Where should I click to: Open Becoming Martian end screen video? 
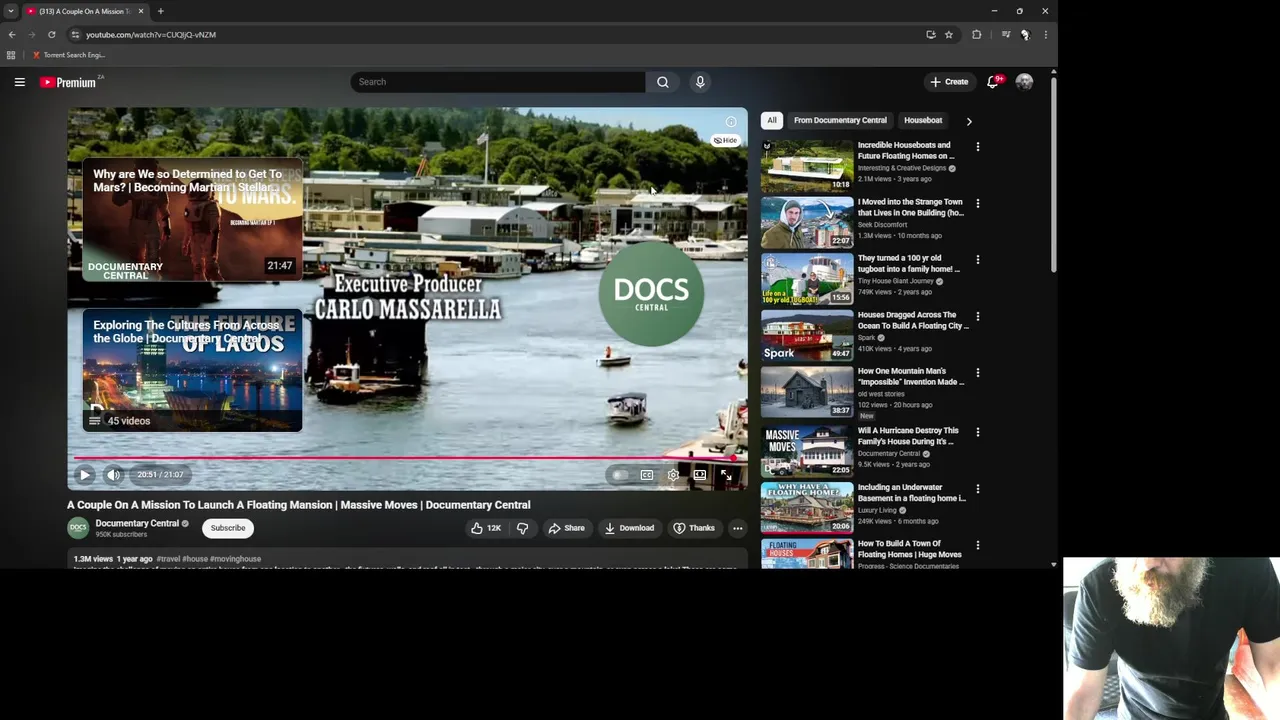[192, 219]
